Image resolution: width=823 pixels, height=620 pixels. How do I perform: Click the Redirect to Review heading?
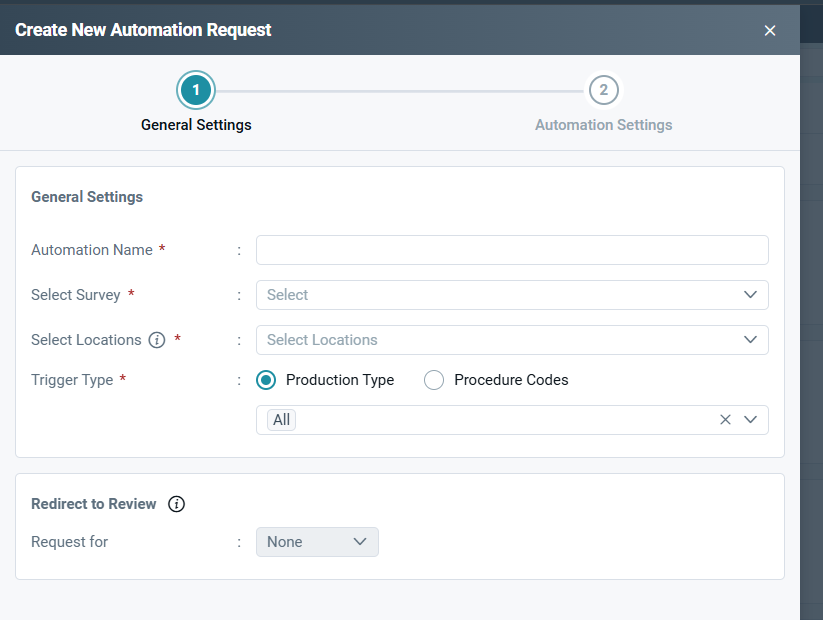coord(94,504)
